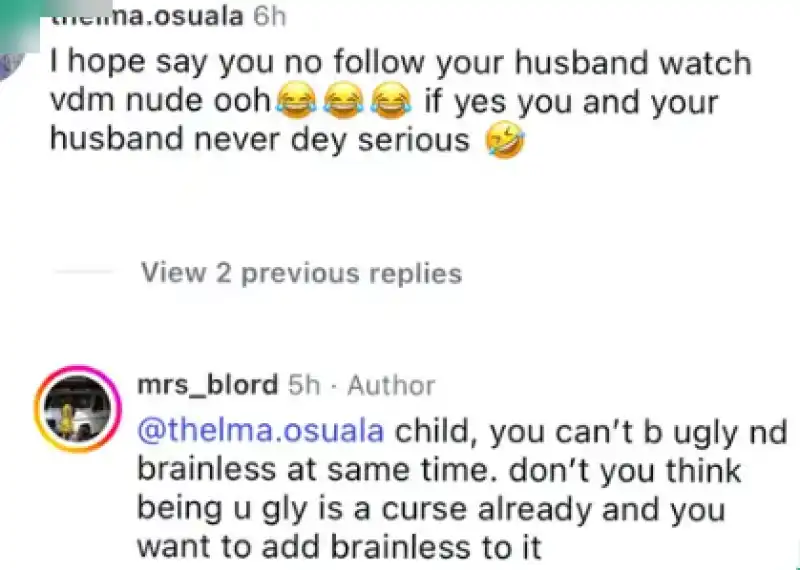This screenshot has width=800, height=570.
Task: Open thelma.osuala username at top
Action: click(147, 17)
